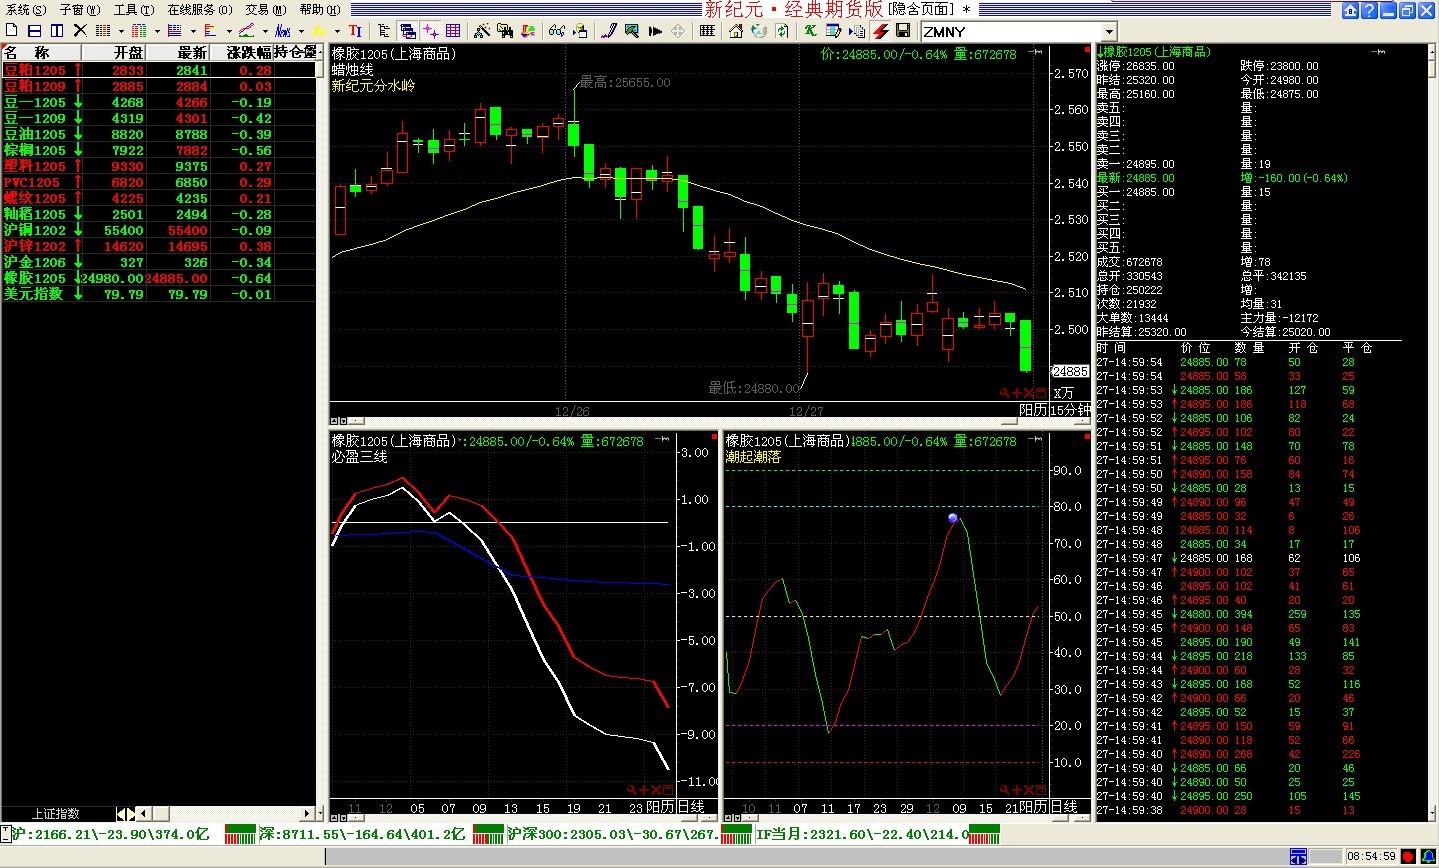Open the 交易(M) menu
Screen dimensions: 1439x868
(266, 9)
